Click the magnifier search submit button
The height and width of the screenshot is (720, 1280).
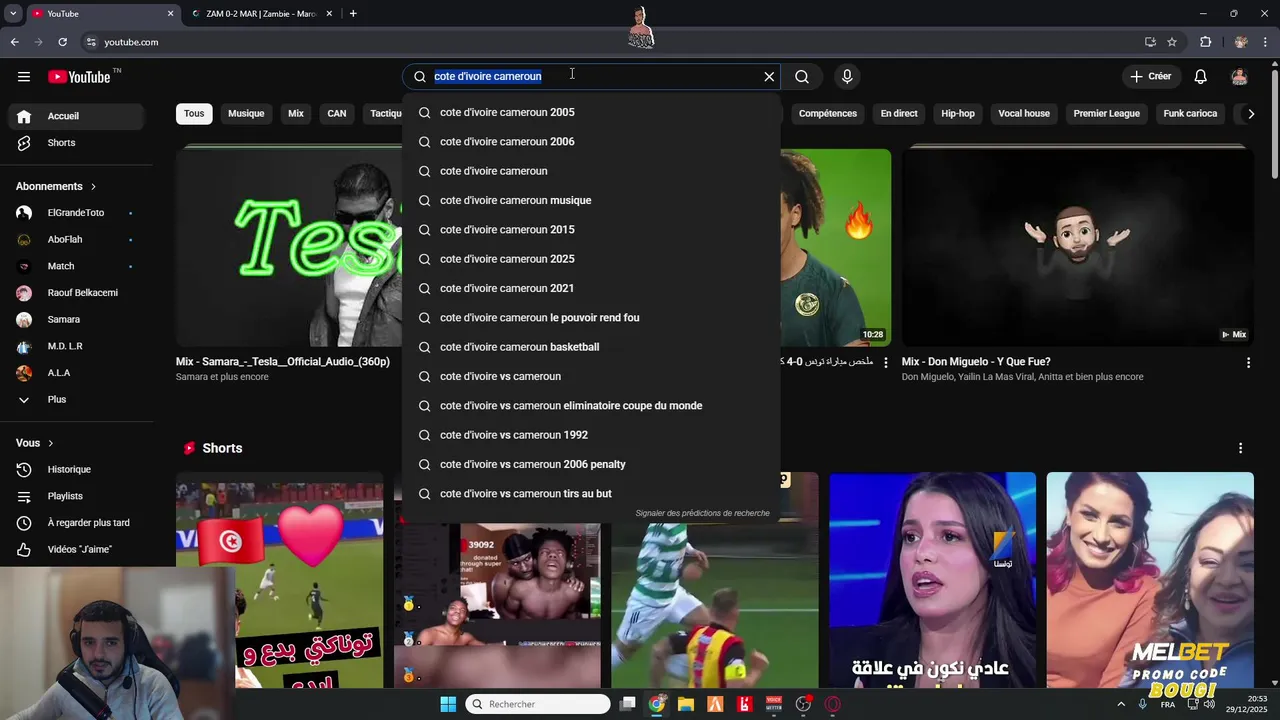click(x=802, y=77)
